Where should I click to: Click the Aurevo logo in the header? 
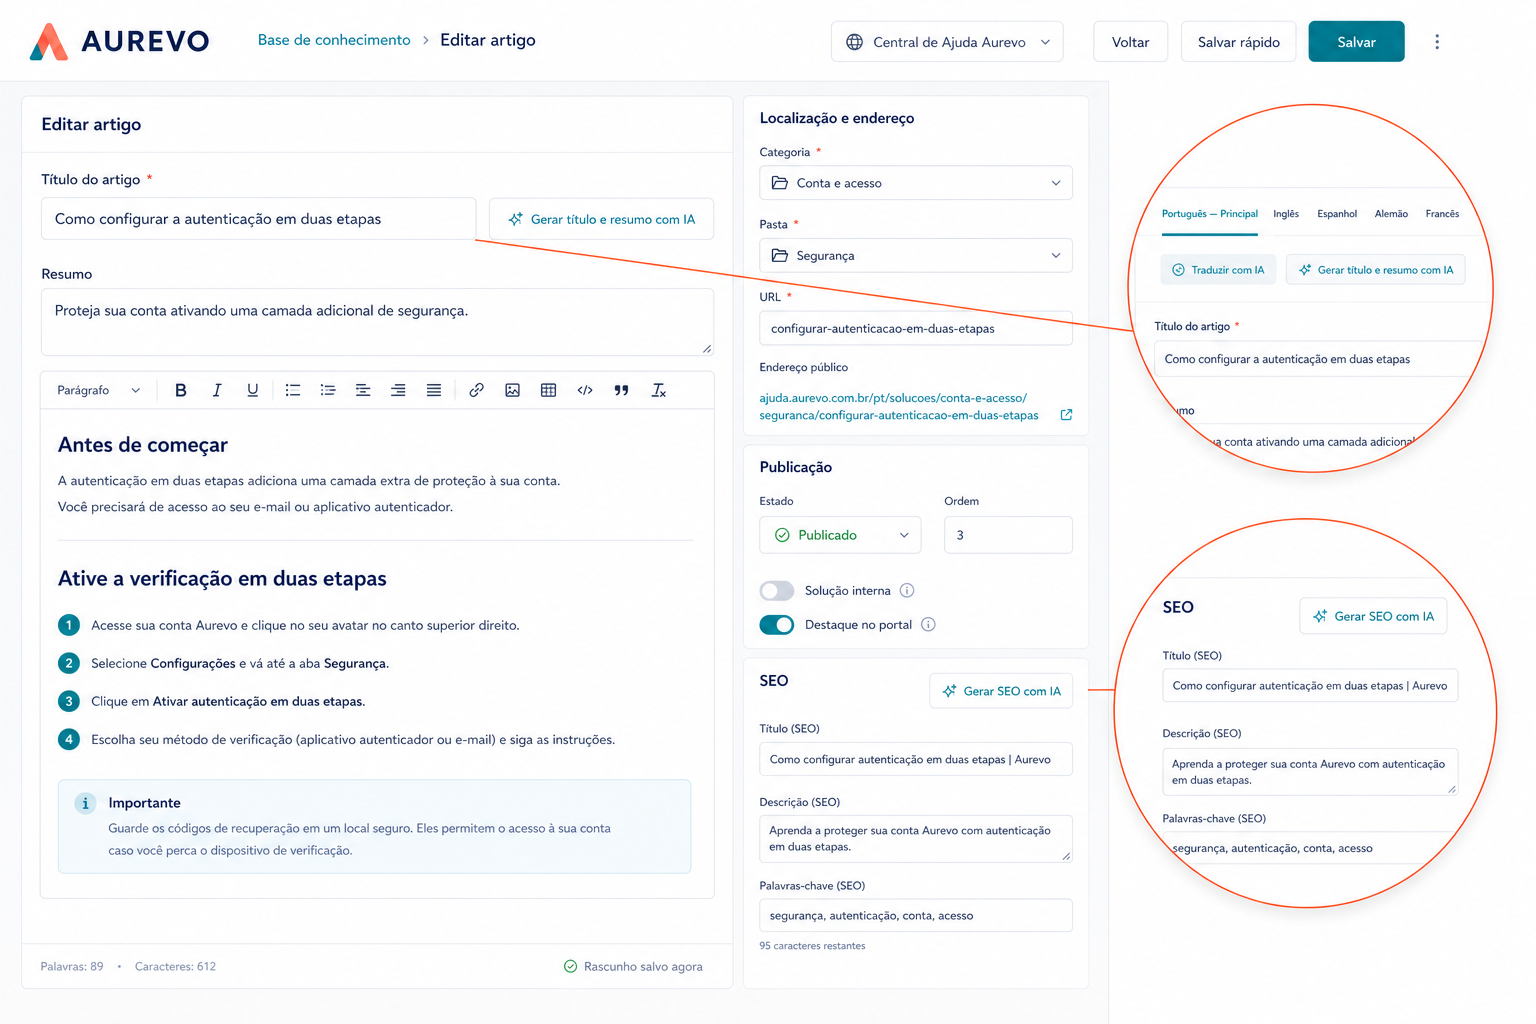pos(119,41)
